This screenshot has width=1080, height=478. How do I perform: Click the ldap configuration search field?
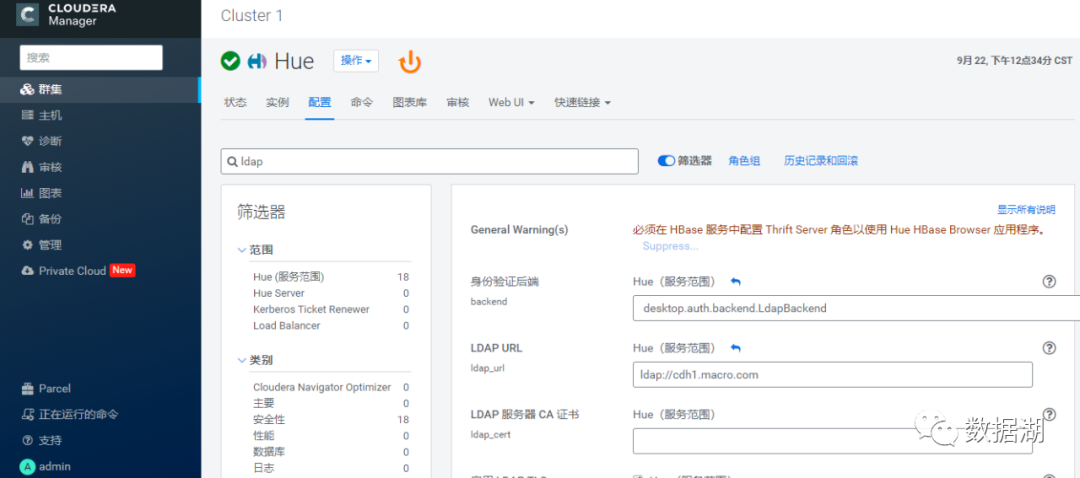pyautogui.click(x=430, y=161)
